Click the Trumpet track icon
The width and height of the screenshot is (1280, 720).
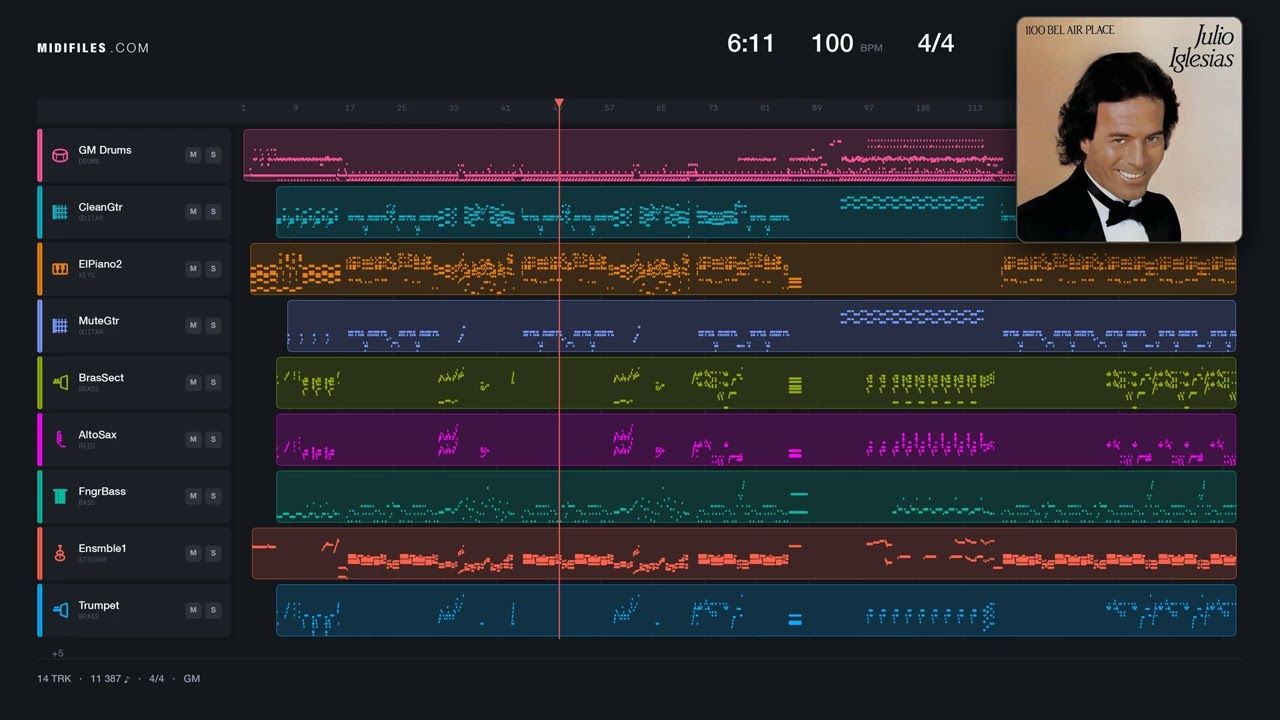click(60, 611)
